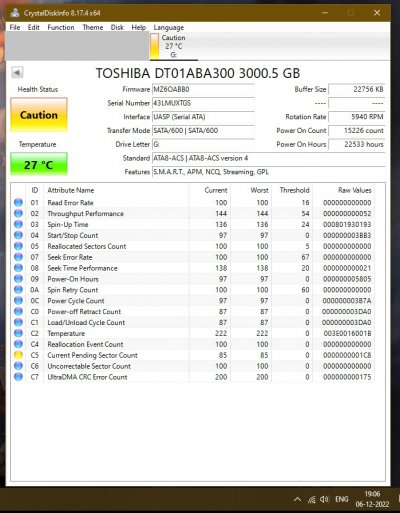
Task: Click the Standard field ATA8-ACS
Action: point(269,158)
